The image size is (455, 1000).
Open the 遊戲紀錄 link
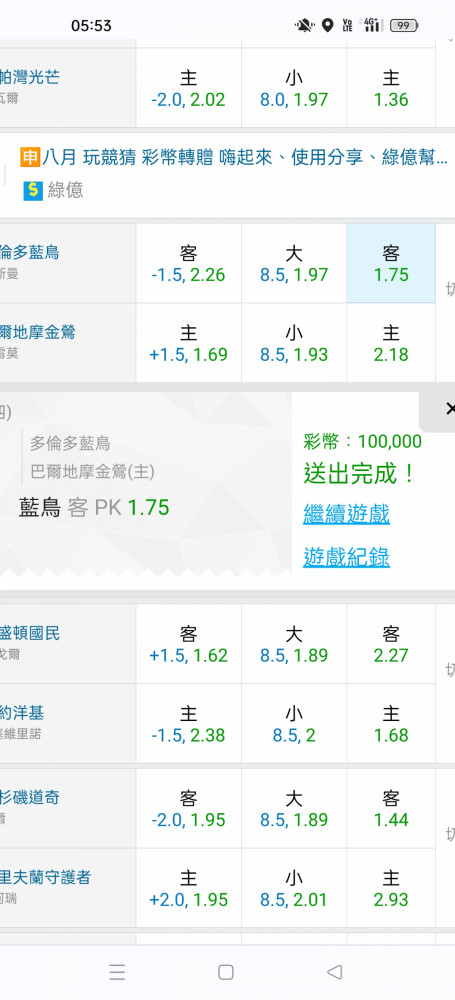pos(347,557)
